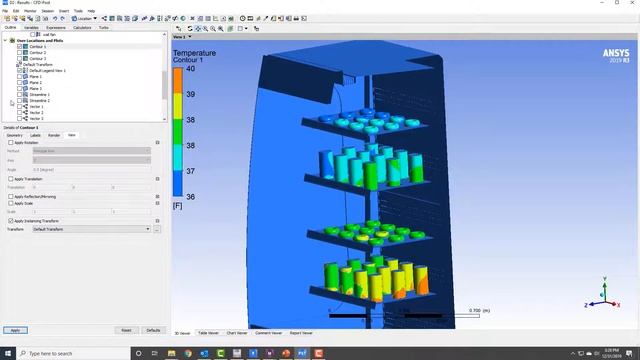The width and height of the screenshot is (640, 360).
Task: Open Task View on the taskbar
Action: 155,353
